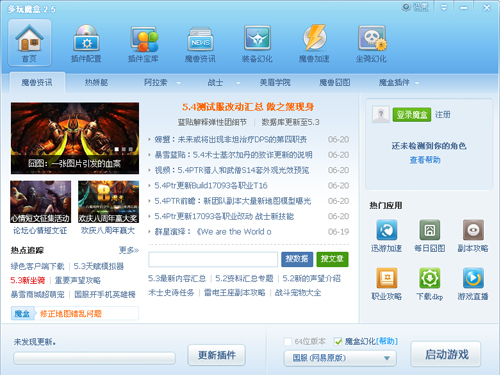Viewport: 500px width, 375px height.
Task: Open the 欢庆八周年赢大奖 thumbnail
Action: [108, 202]
